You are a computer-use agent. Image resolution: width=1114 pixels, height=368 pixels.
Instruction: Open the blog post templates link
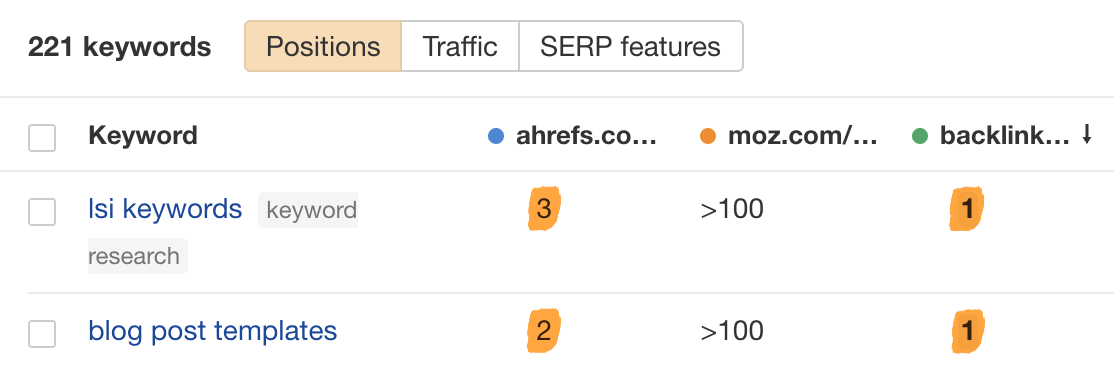pos(212,330)
